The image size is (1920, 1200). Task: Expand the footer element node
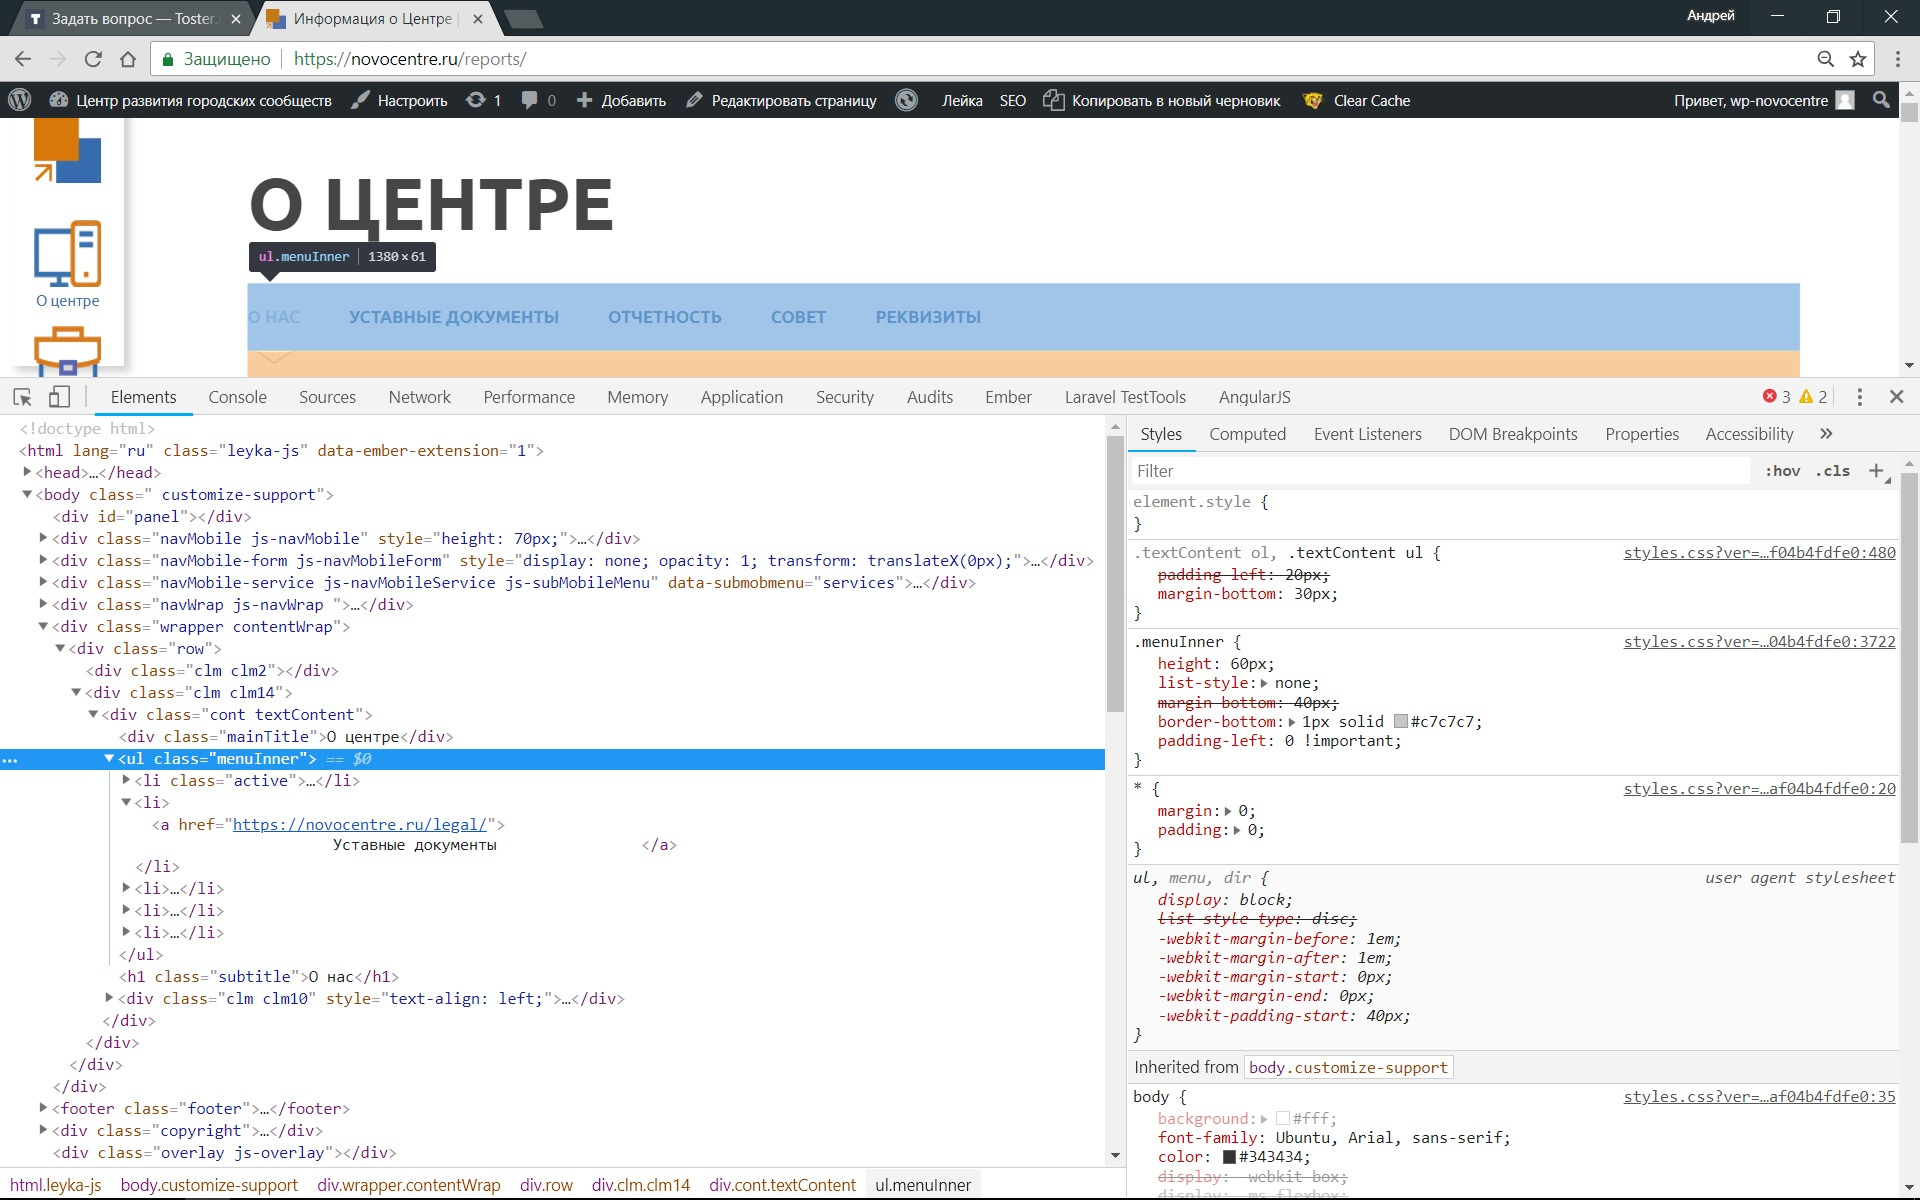(x=43, y=1108)
